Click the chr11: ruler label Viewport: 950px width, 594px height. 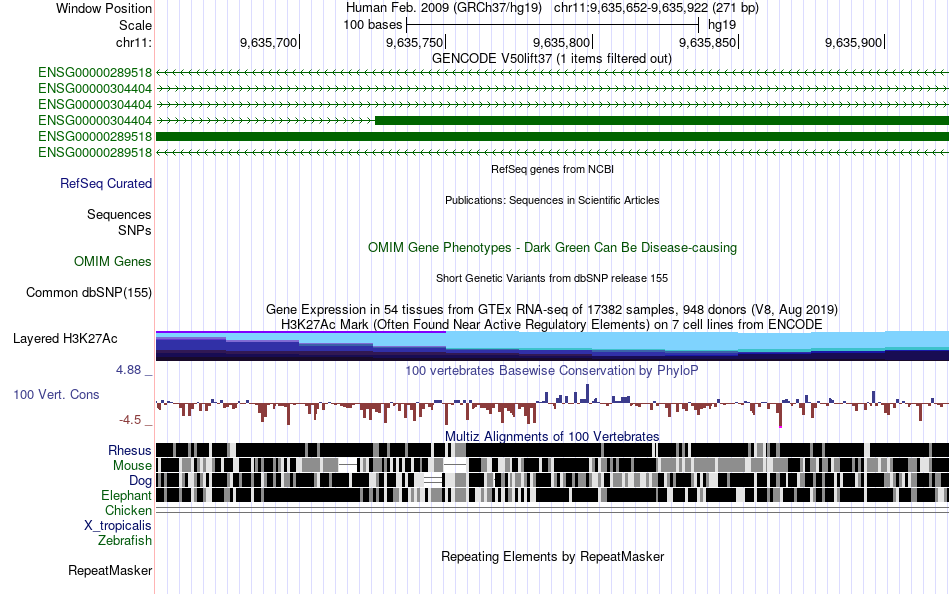pyautogui.click(x=134, y=42)
